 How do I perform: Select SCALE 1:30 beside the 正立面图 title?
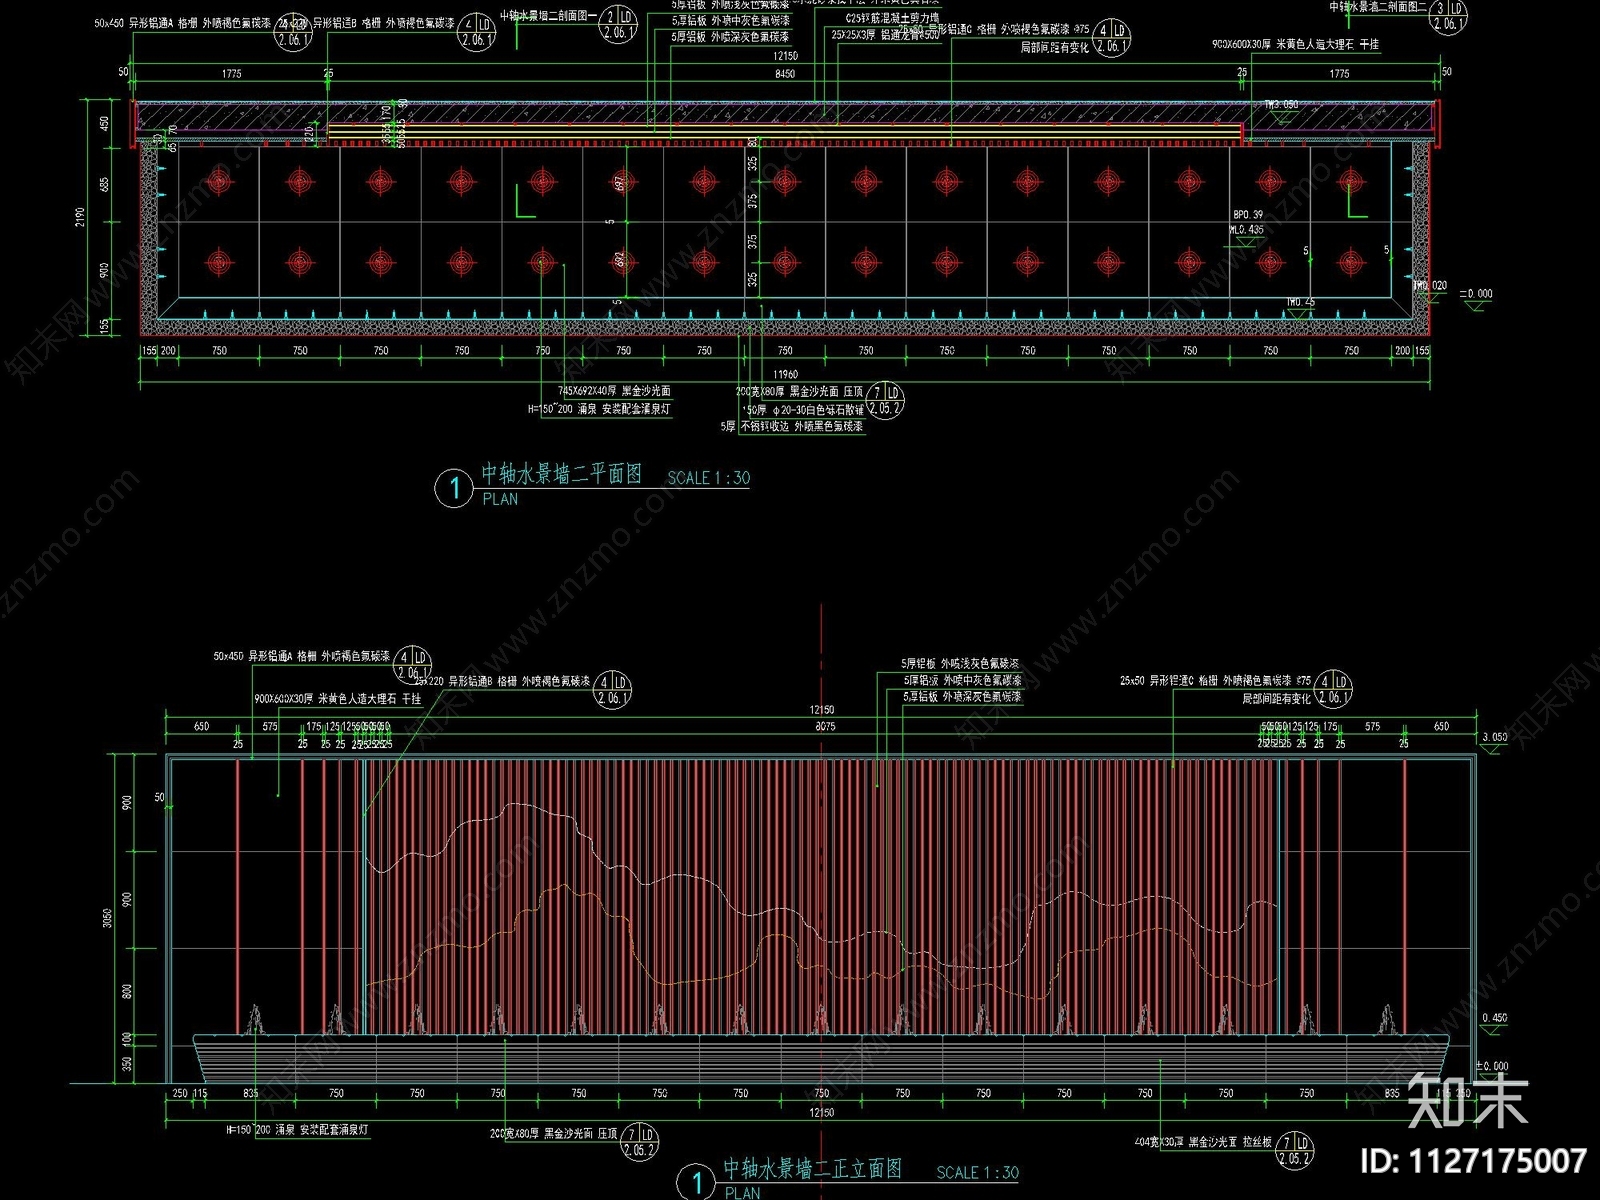point(977,1172)
